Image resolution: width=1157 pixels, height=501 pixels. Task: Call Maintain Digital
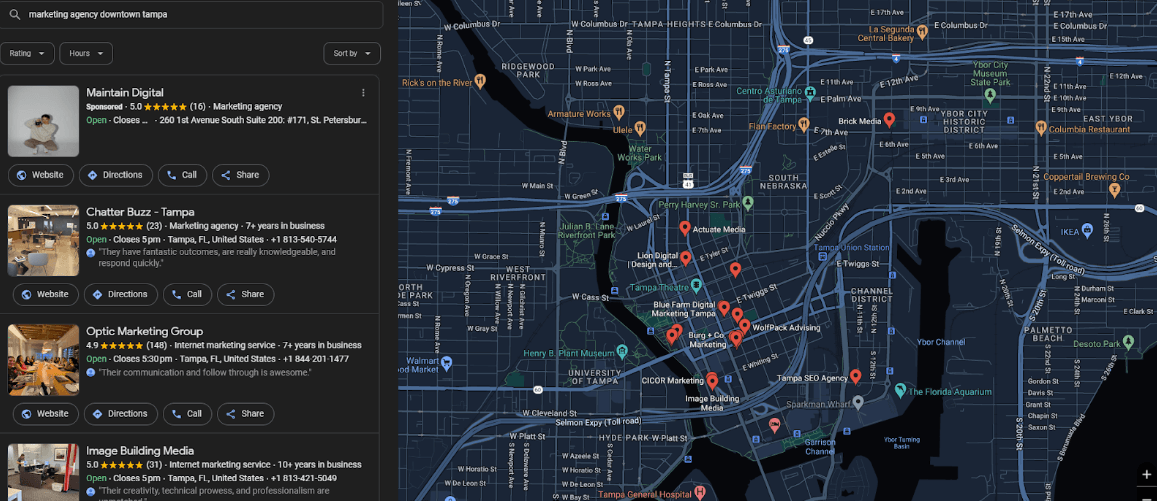click(182, 175)
